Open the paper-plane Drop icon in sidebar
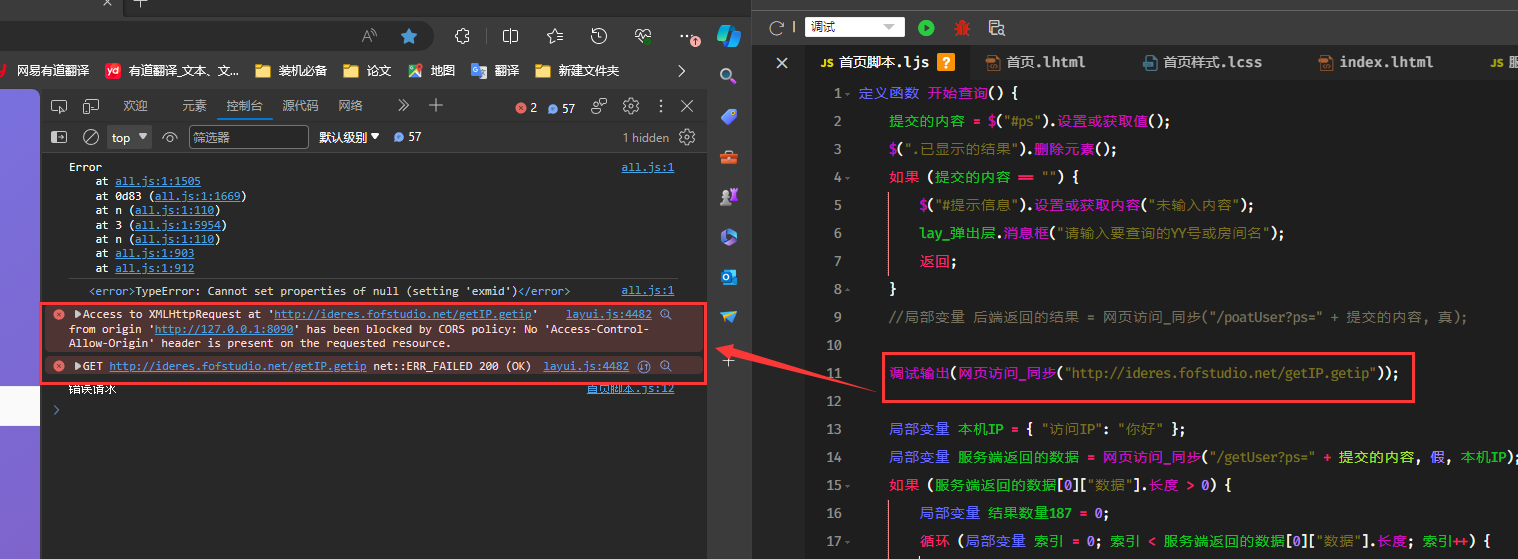 (x=728, y=317)
